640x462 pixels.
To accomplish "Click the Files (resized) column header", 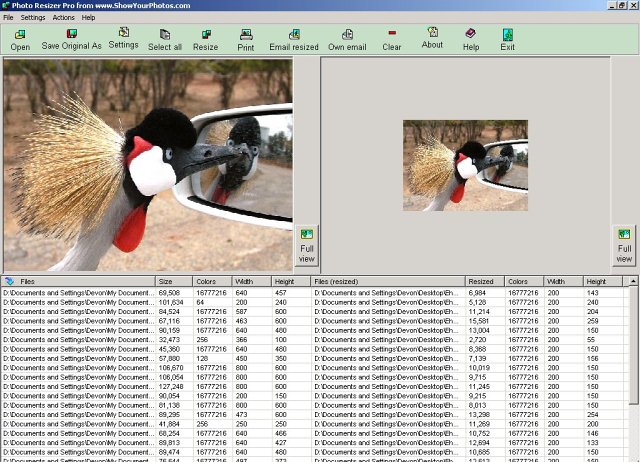I will tap(388, 281).
